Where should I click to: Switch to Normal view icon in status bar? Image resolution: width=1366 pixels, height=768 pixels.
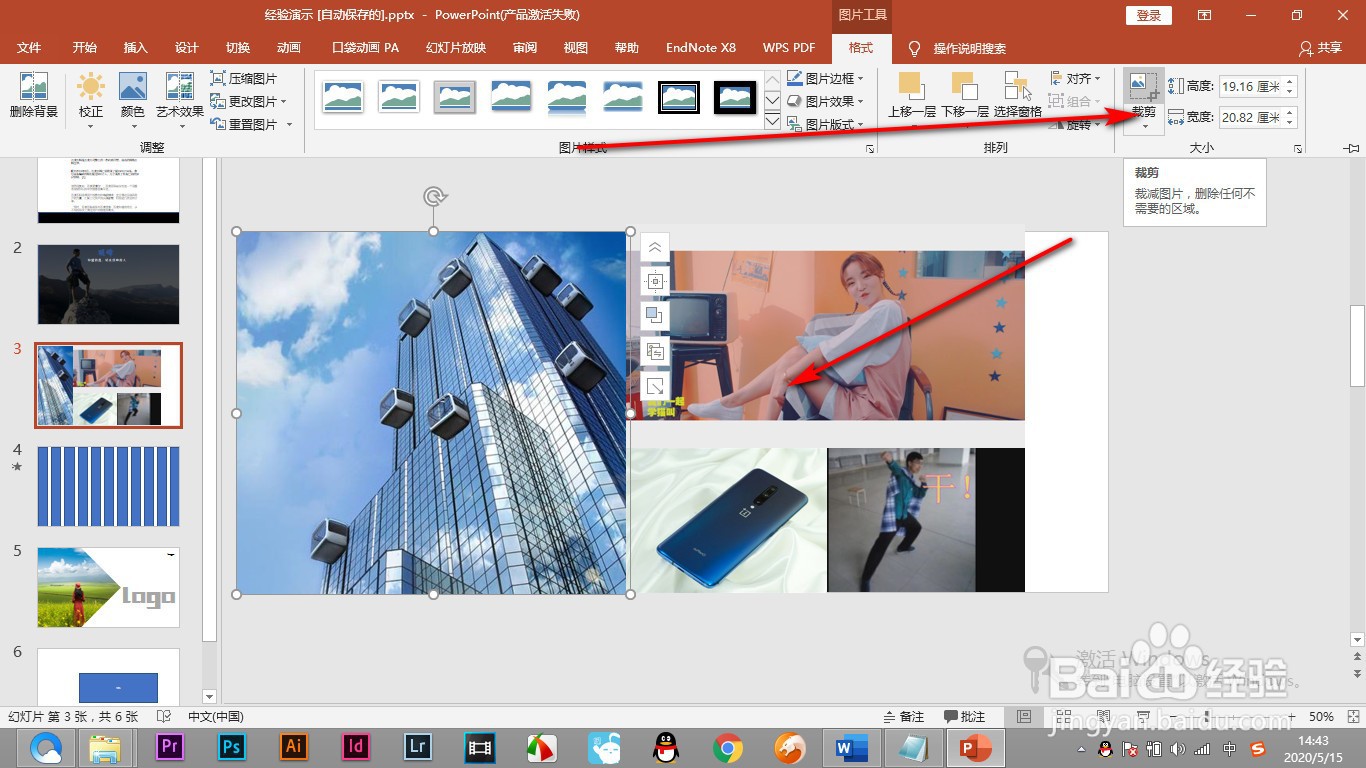pos(1024,716)
